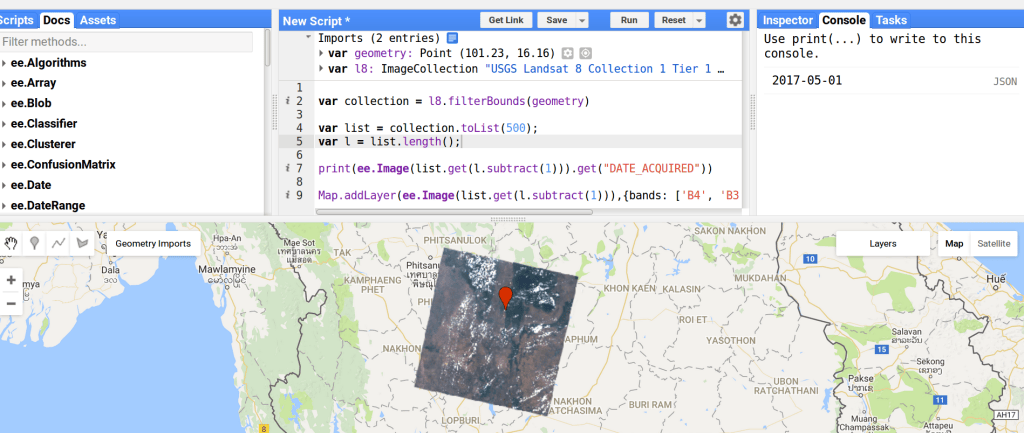This screenshot has height=433, width=1024.
Task: Expand var geometry import entry
Action: (321, 53)
